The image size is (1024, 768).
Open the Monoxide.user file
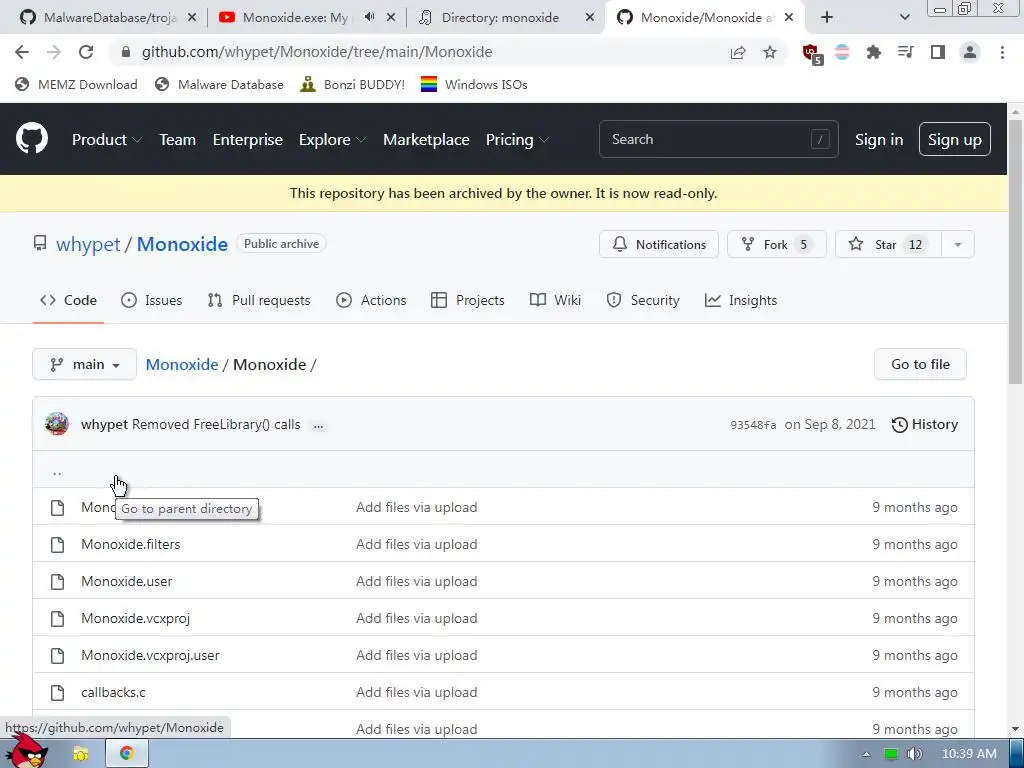(127, 581)
